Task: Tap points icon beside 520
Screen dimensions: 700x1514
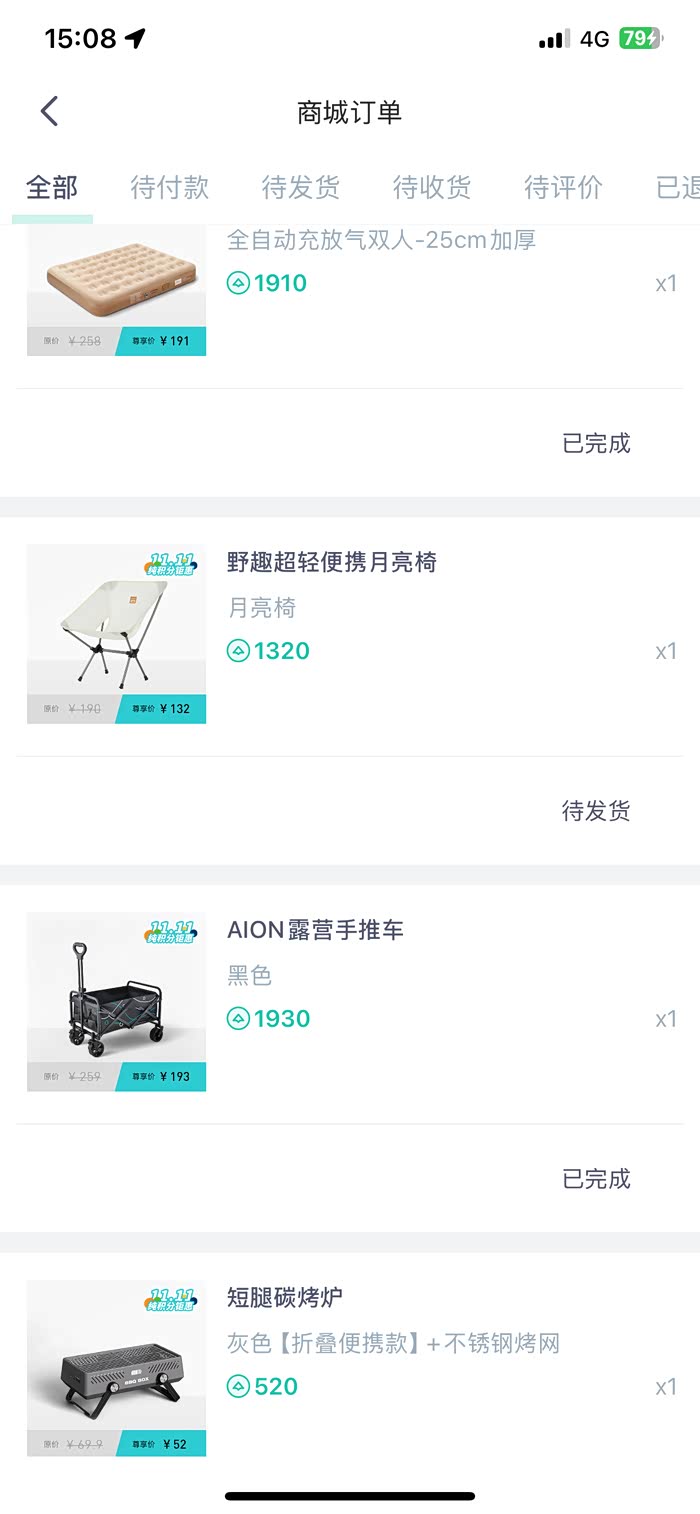Action: pos(238,1387)
